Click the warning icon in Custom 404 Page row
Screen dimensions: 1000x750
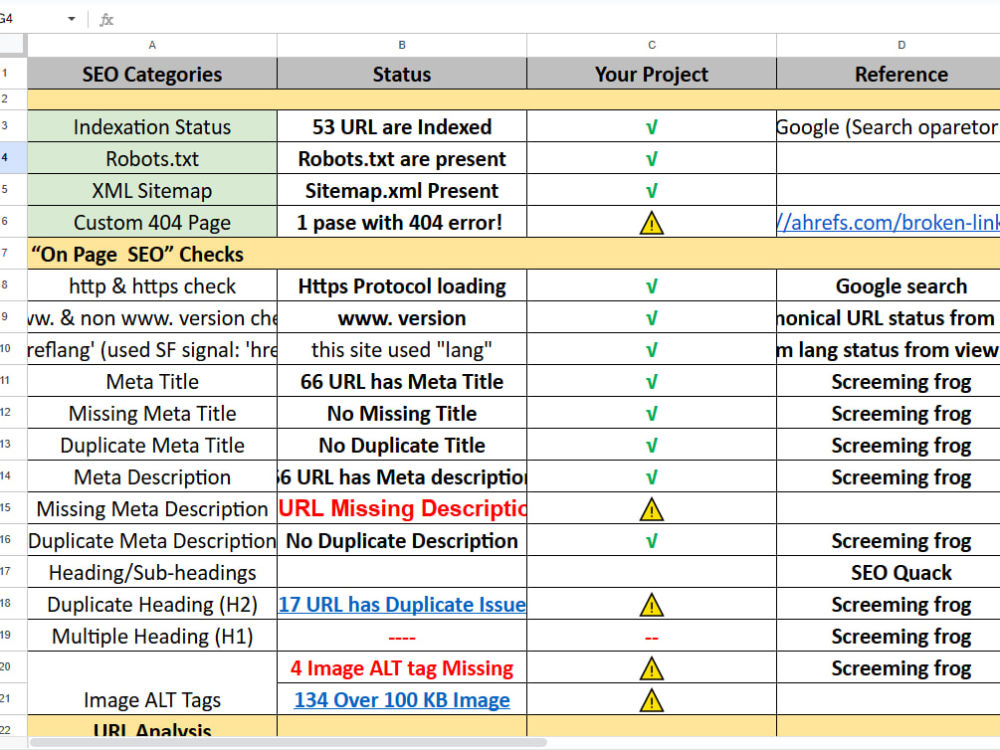click(x=651, y=223)
